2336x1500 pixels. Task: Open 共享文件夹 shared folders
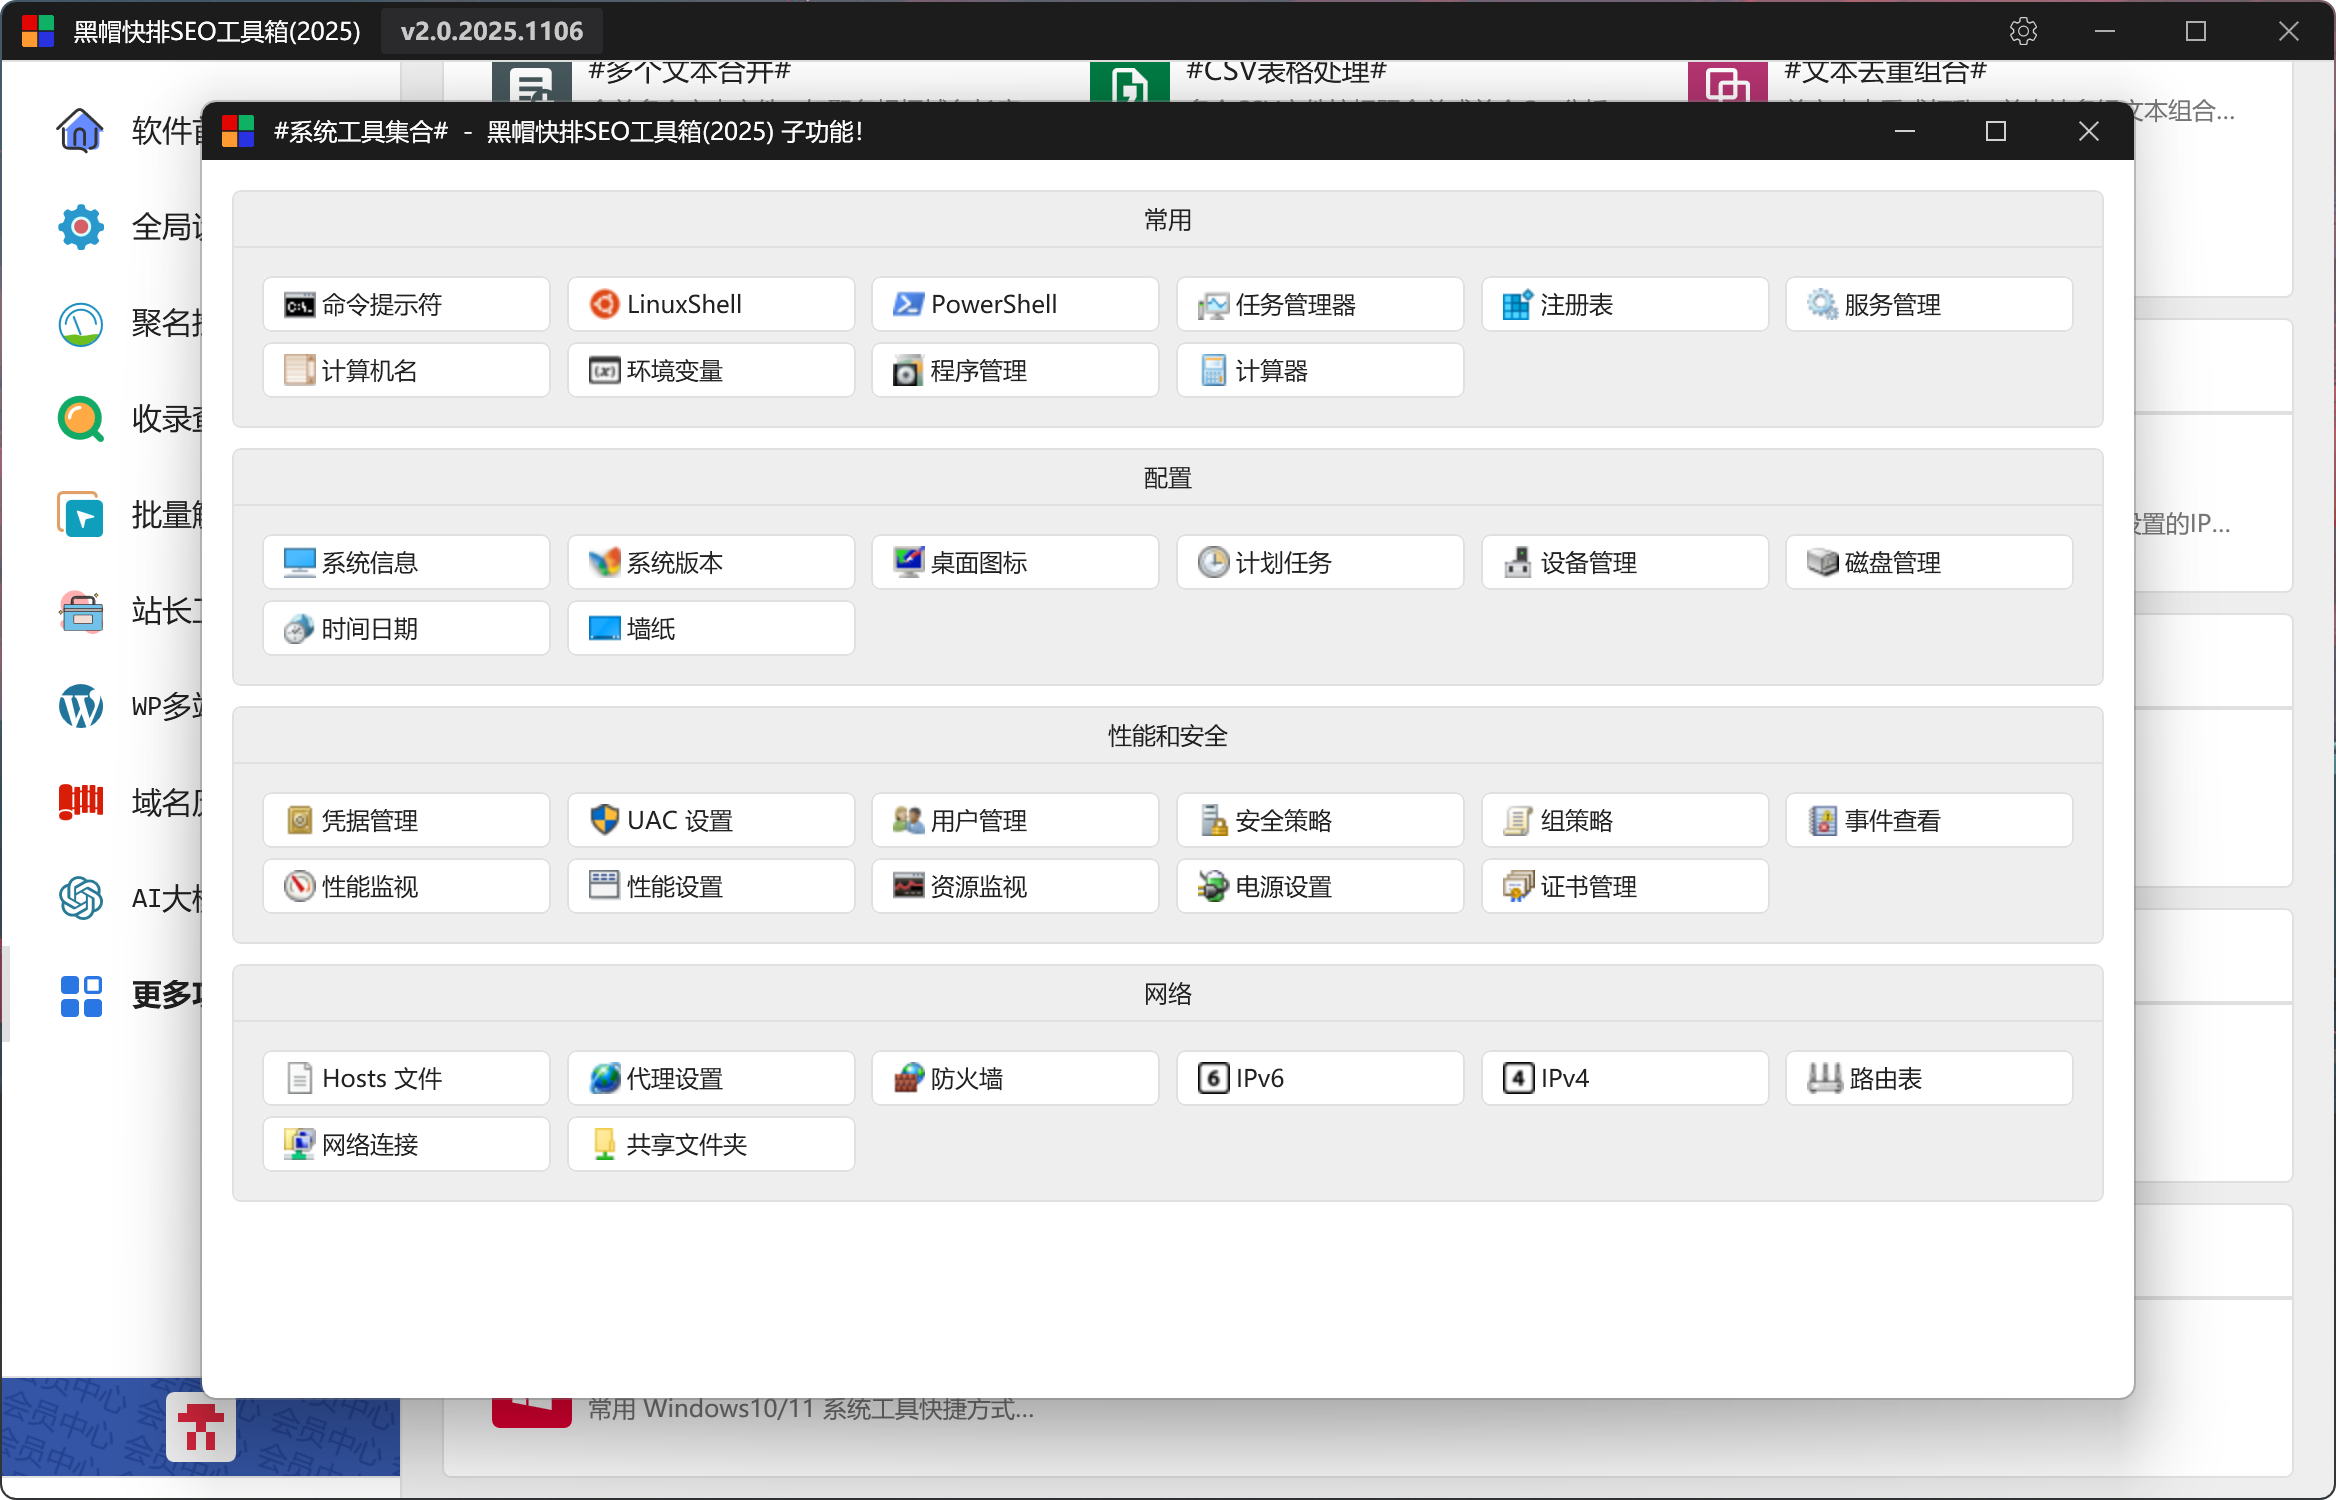(710, 1144)
